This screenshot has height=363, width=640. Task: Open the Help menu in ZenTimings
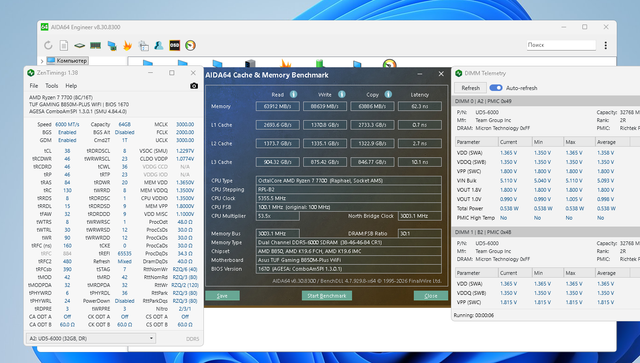click(71, 86)
